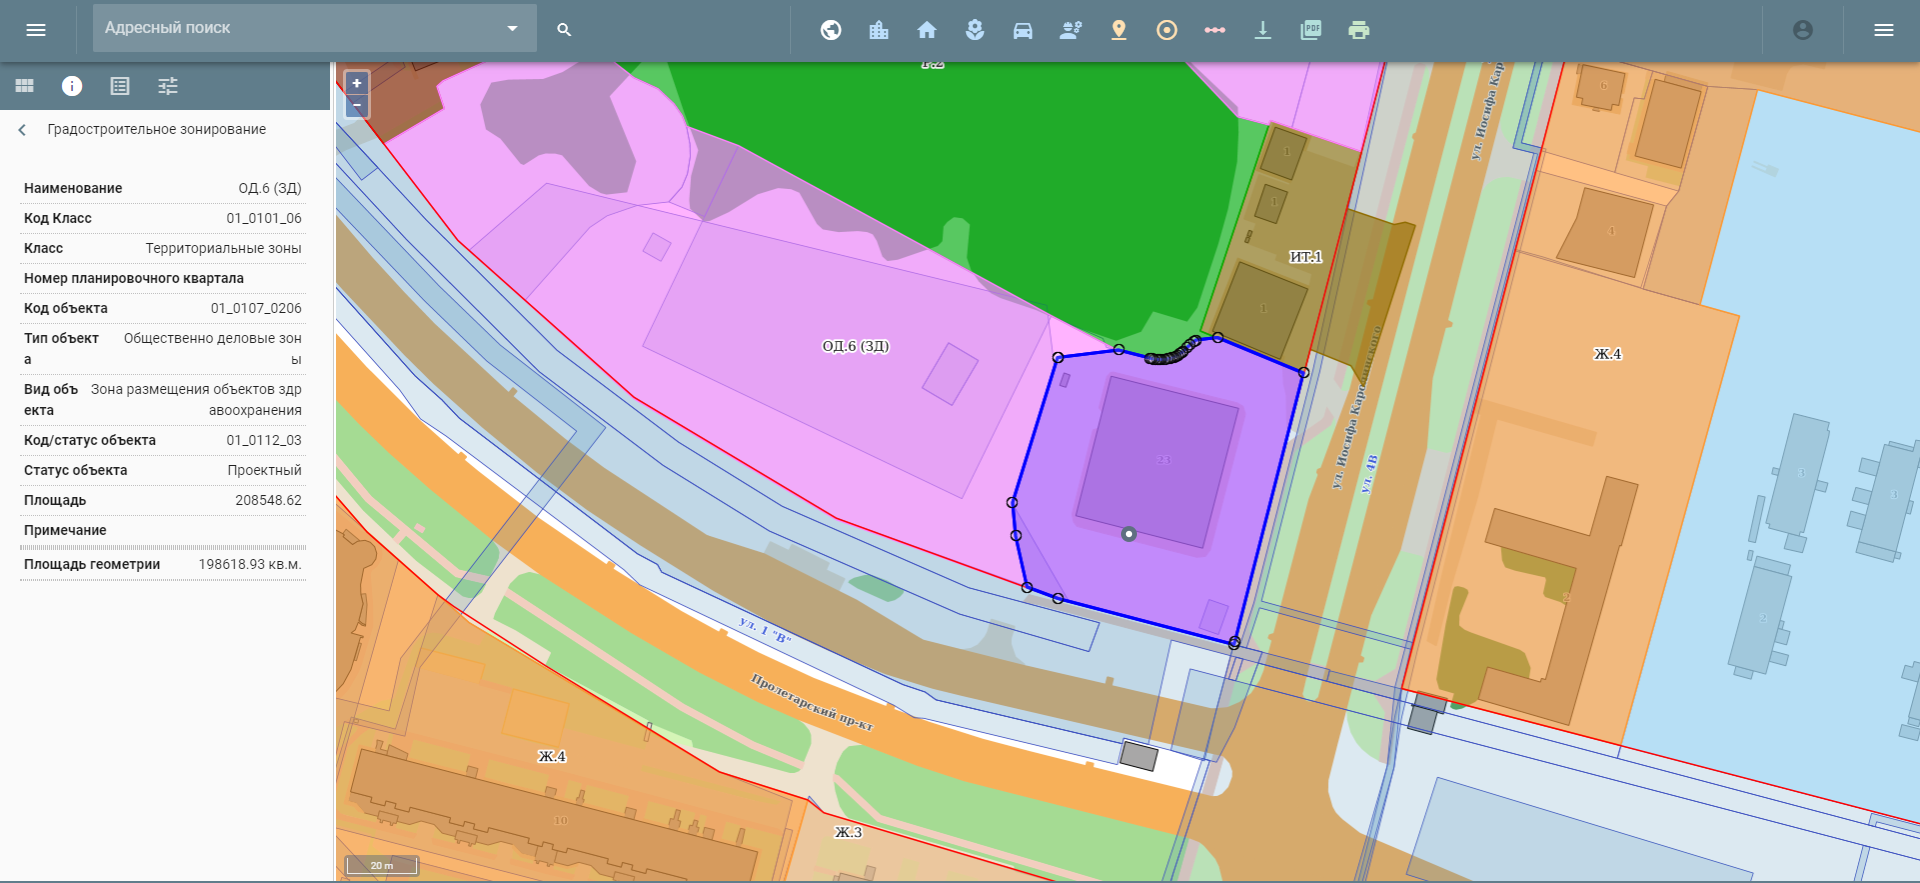The height and width of the screenshot is (883, 1920).
Task: Click the home building icon
Action: pyautogui.click(x=927, y=30)
